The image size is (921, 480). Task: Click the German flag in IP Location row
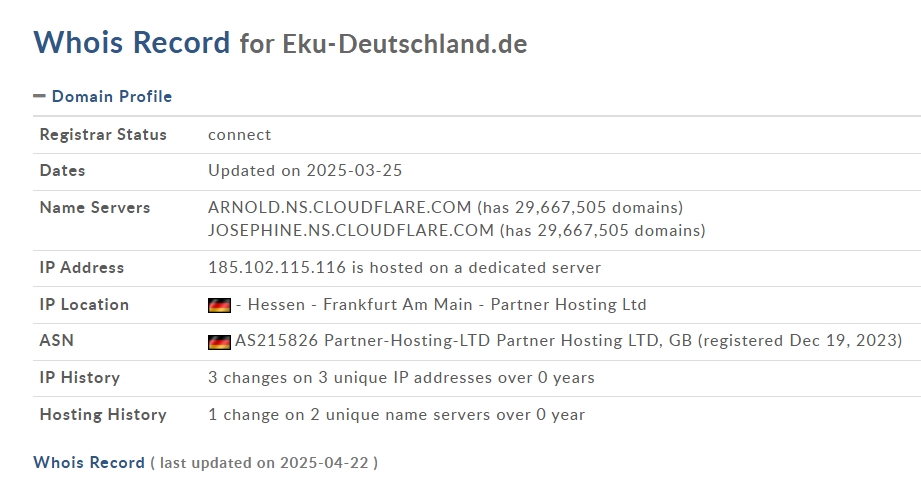[219, 306]
